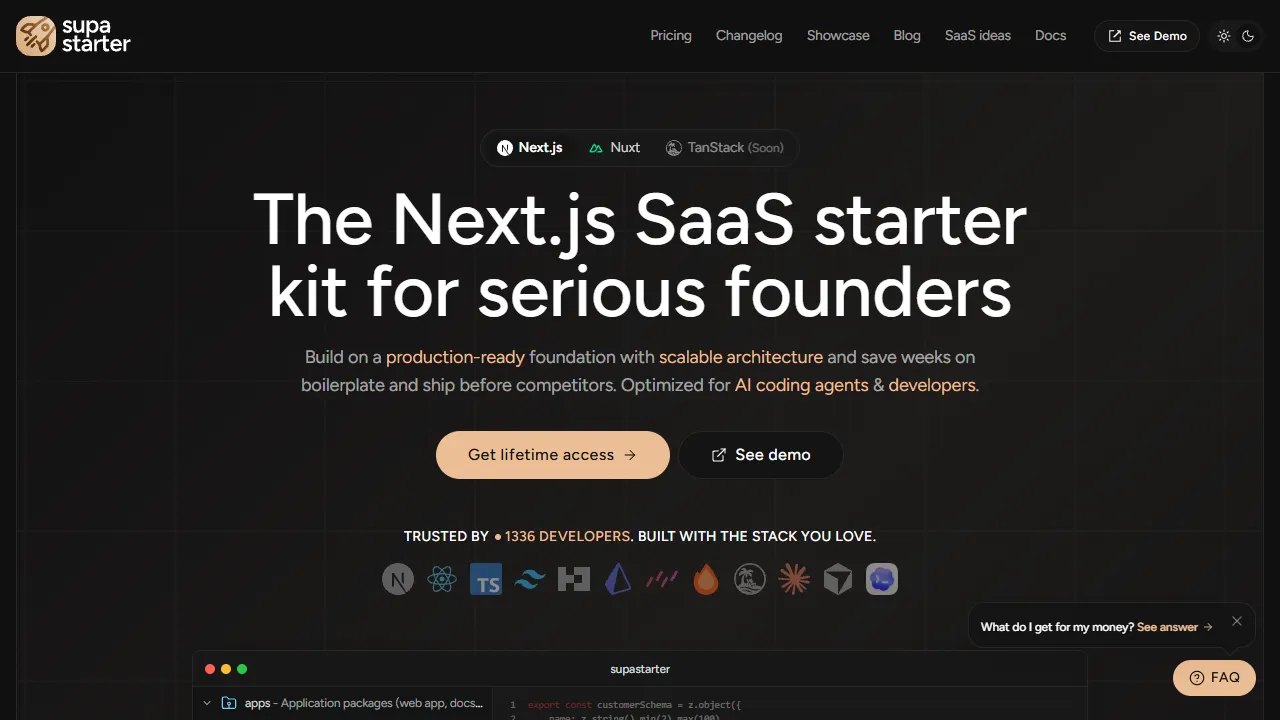Screen dimensions: 1280x720
Task: Click the React icon in the stack row
Action: (x=442, y=579)
